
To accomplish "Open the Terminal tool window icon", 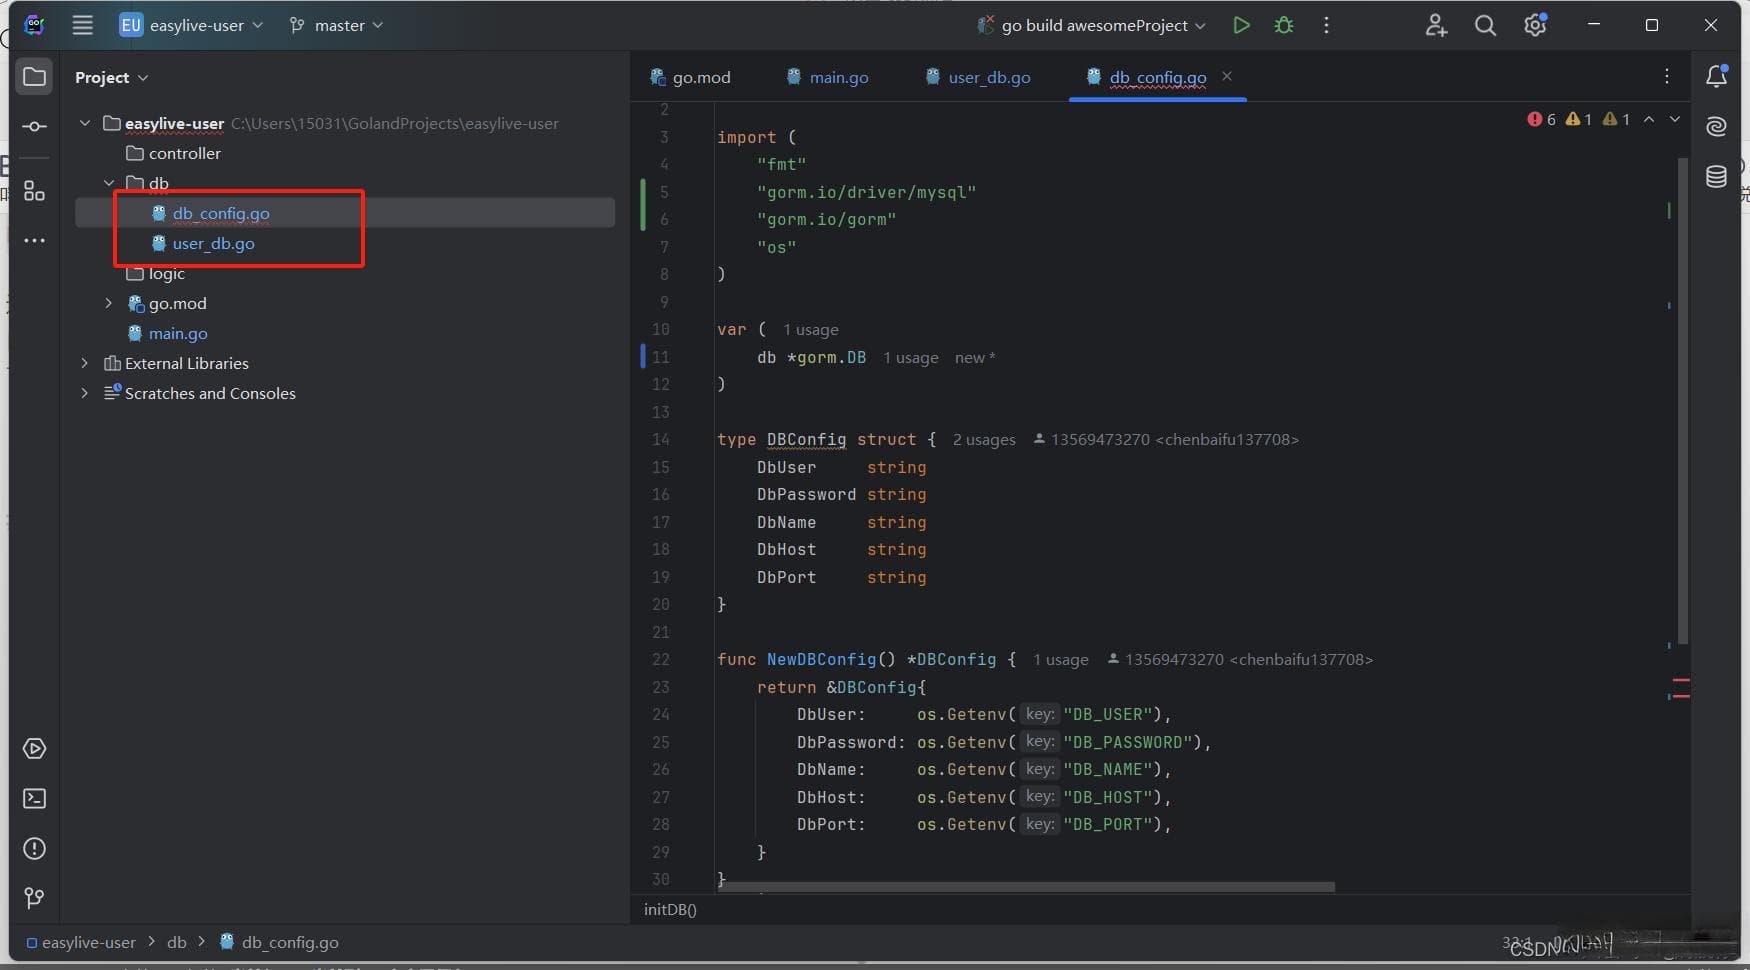I will pos(34,798).
